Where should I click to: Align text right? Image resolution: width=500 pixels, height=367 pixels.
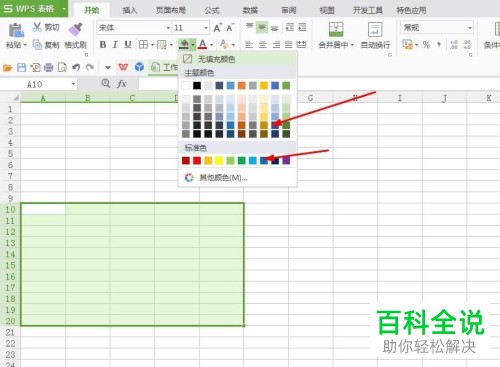tap(276, 44)
